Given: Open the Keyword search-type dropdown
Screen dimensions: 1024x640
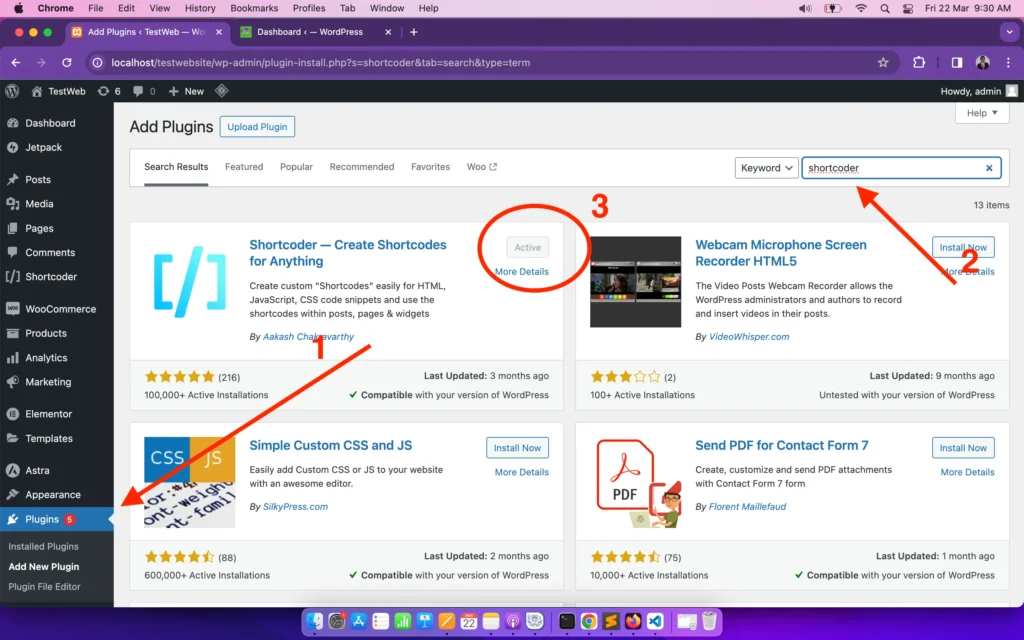Looking at the screenshot, I should pyautogui.click(x=766, y=168).
